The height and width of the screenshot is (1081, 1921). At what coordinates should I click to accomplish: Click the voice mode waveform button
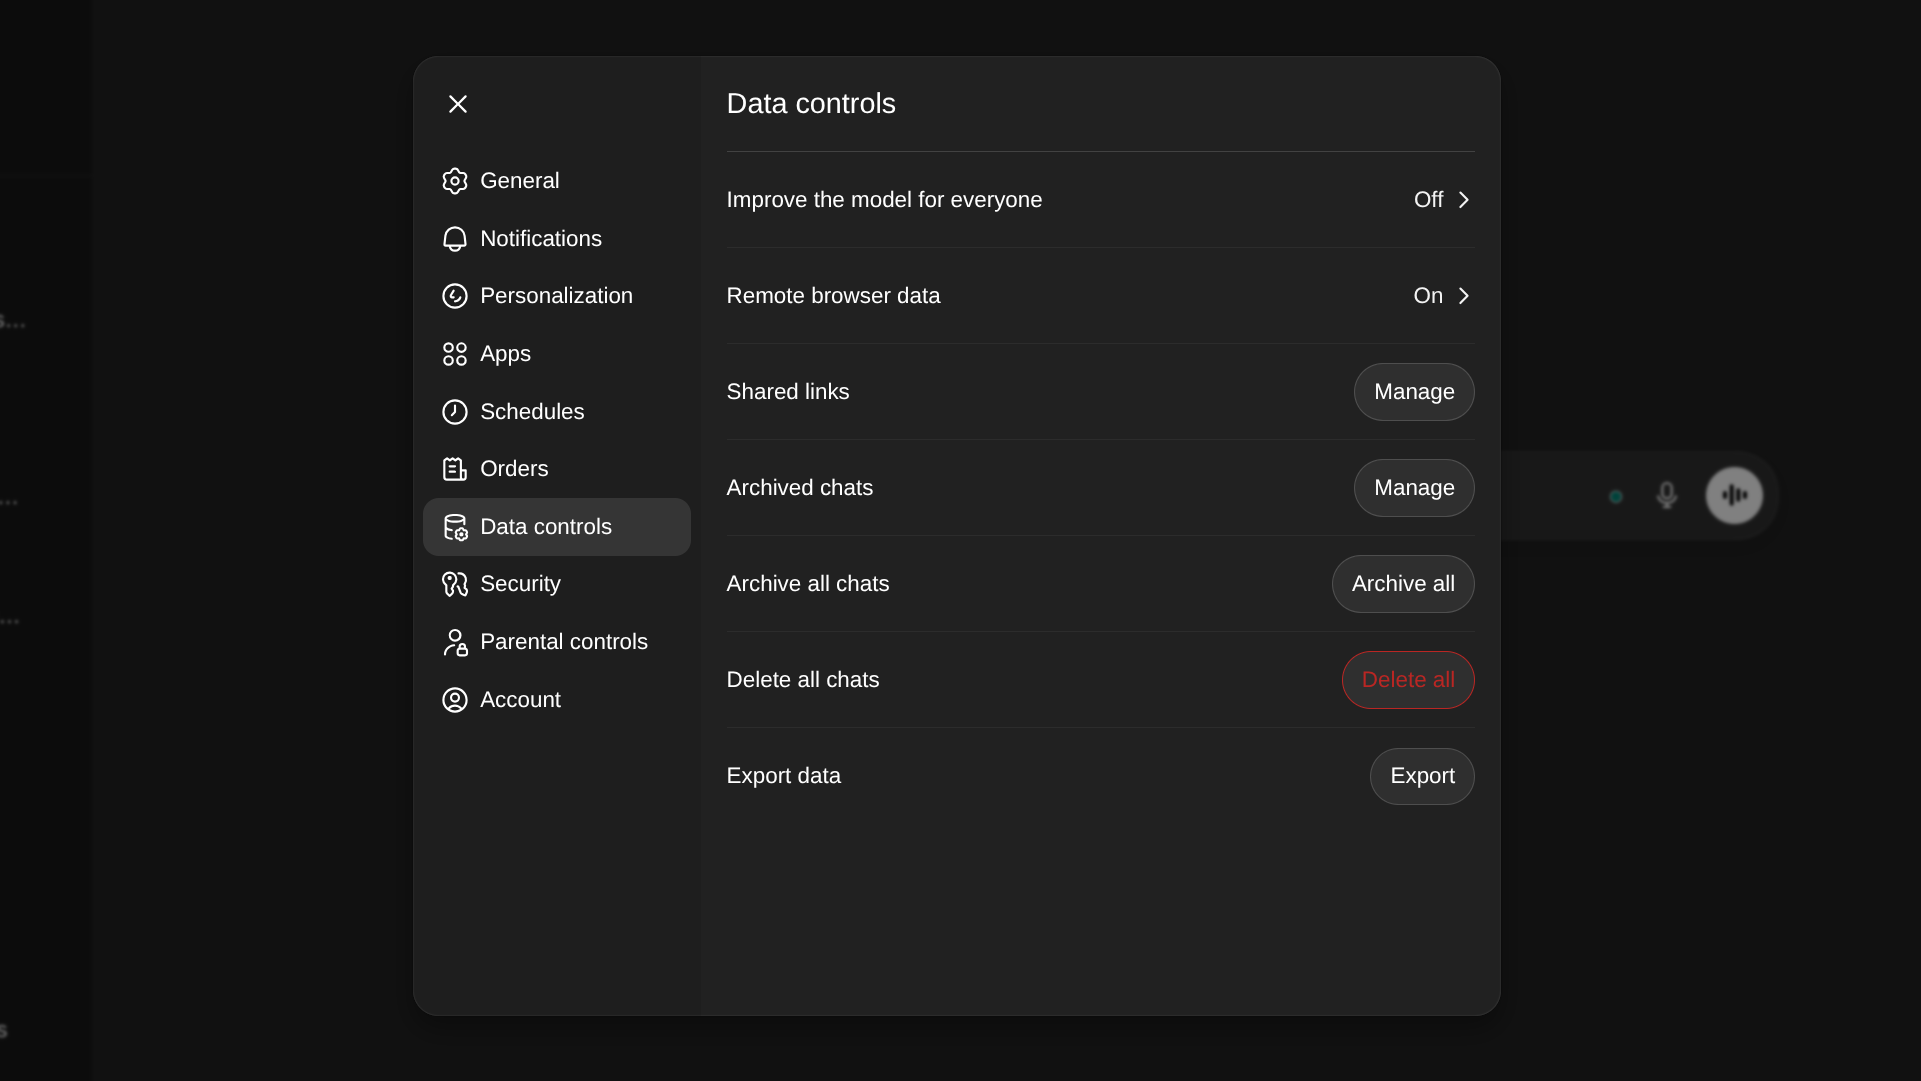click(x=1735, y=495)
